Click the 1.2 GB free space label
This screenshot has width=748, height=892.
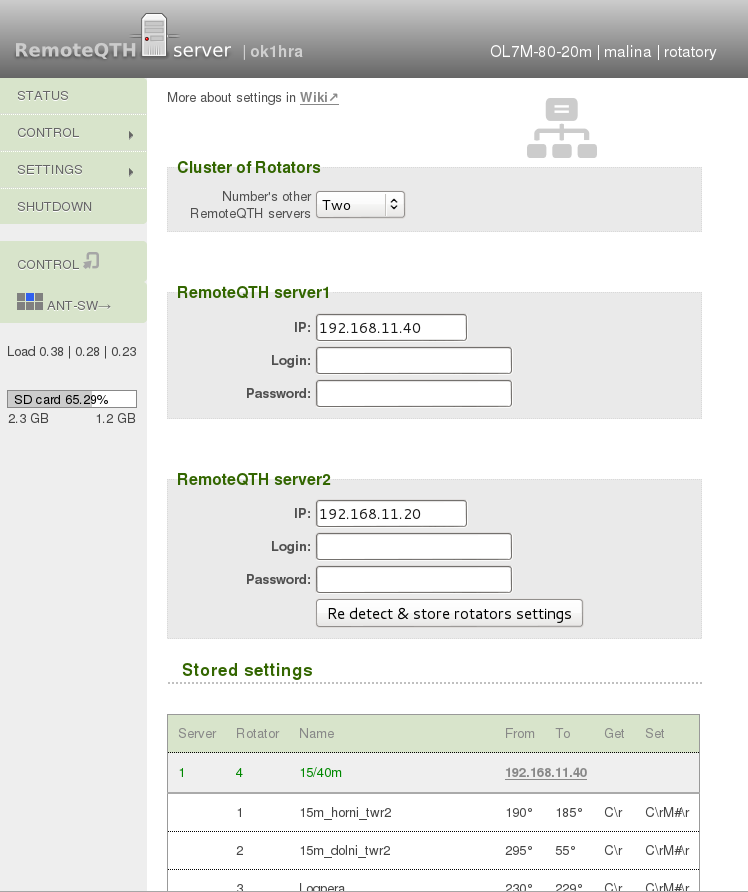[x=115, y=419]
